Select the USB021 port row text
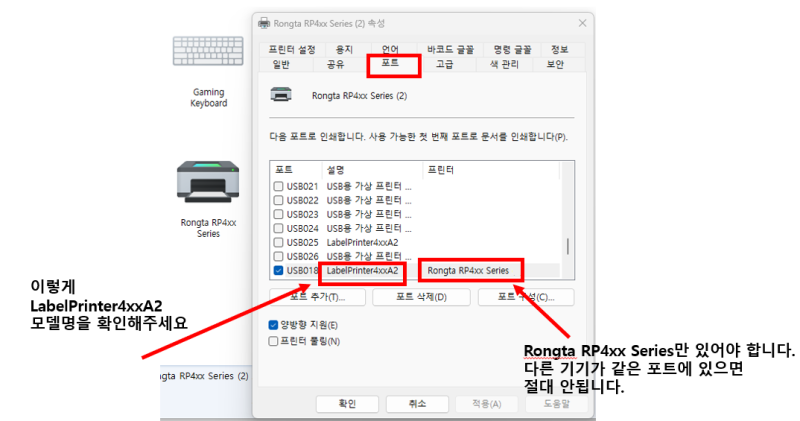800x421 pixels. pyautogui.click(x=302, y=186)
